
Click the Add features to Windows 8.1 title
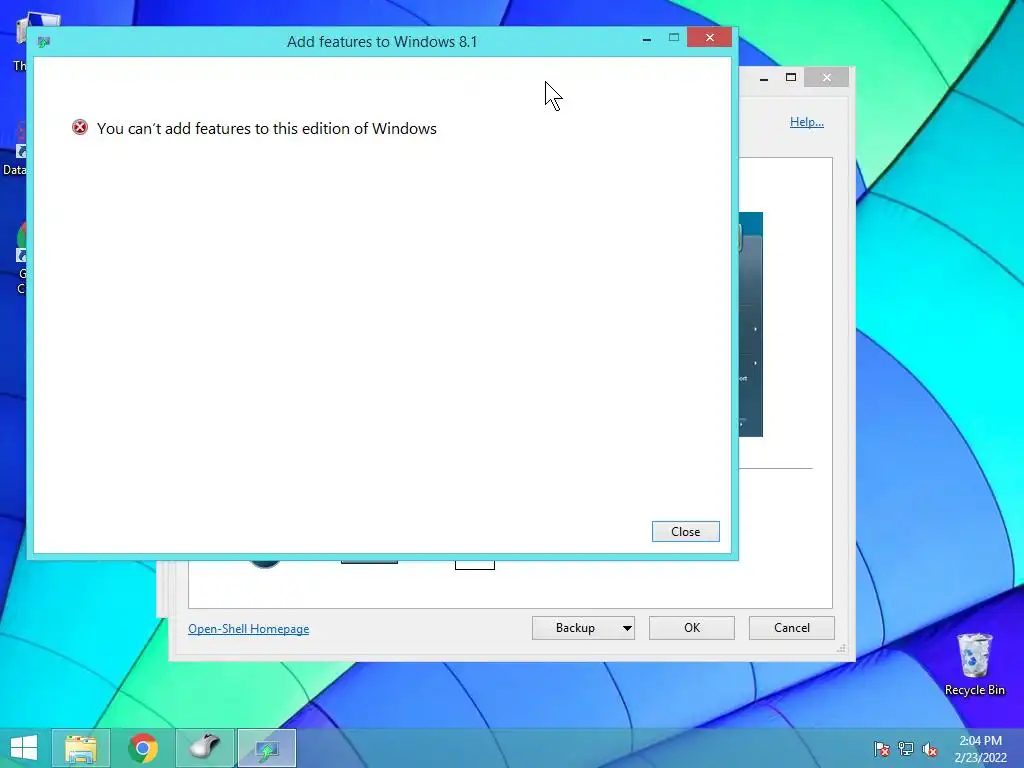[382, 42]
